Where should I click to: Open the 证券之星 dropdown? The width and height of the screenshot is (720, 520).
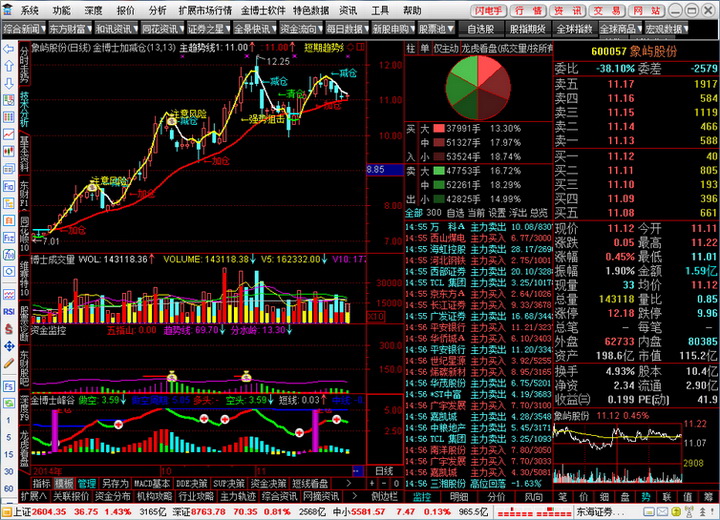[209, 29]
